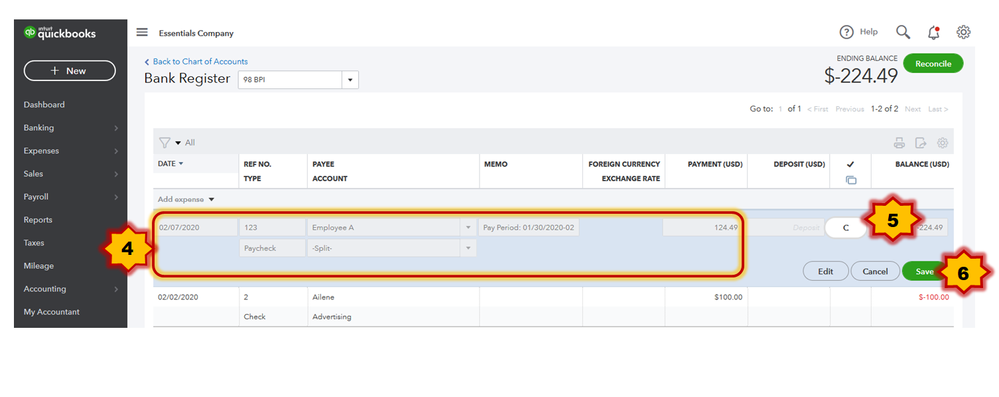Click the Next page link
Viewport: 999px width, 397px height.
coord(912,109)
